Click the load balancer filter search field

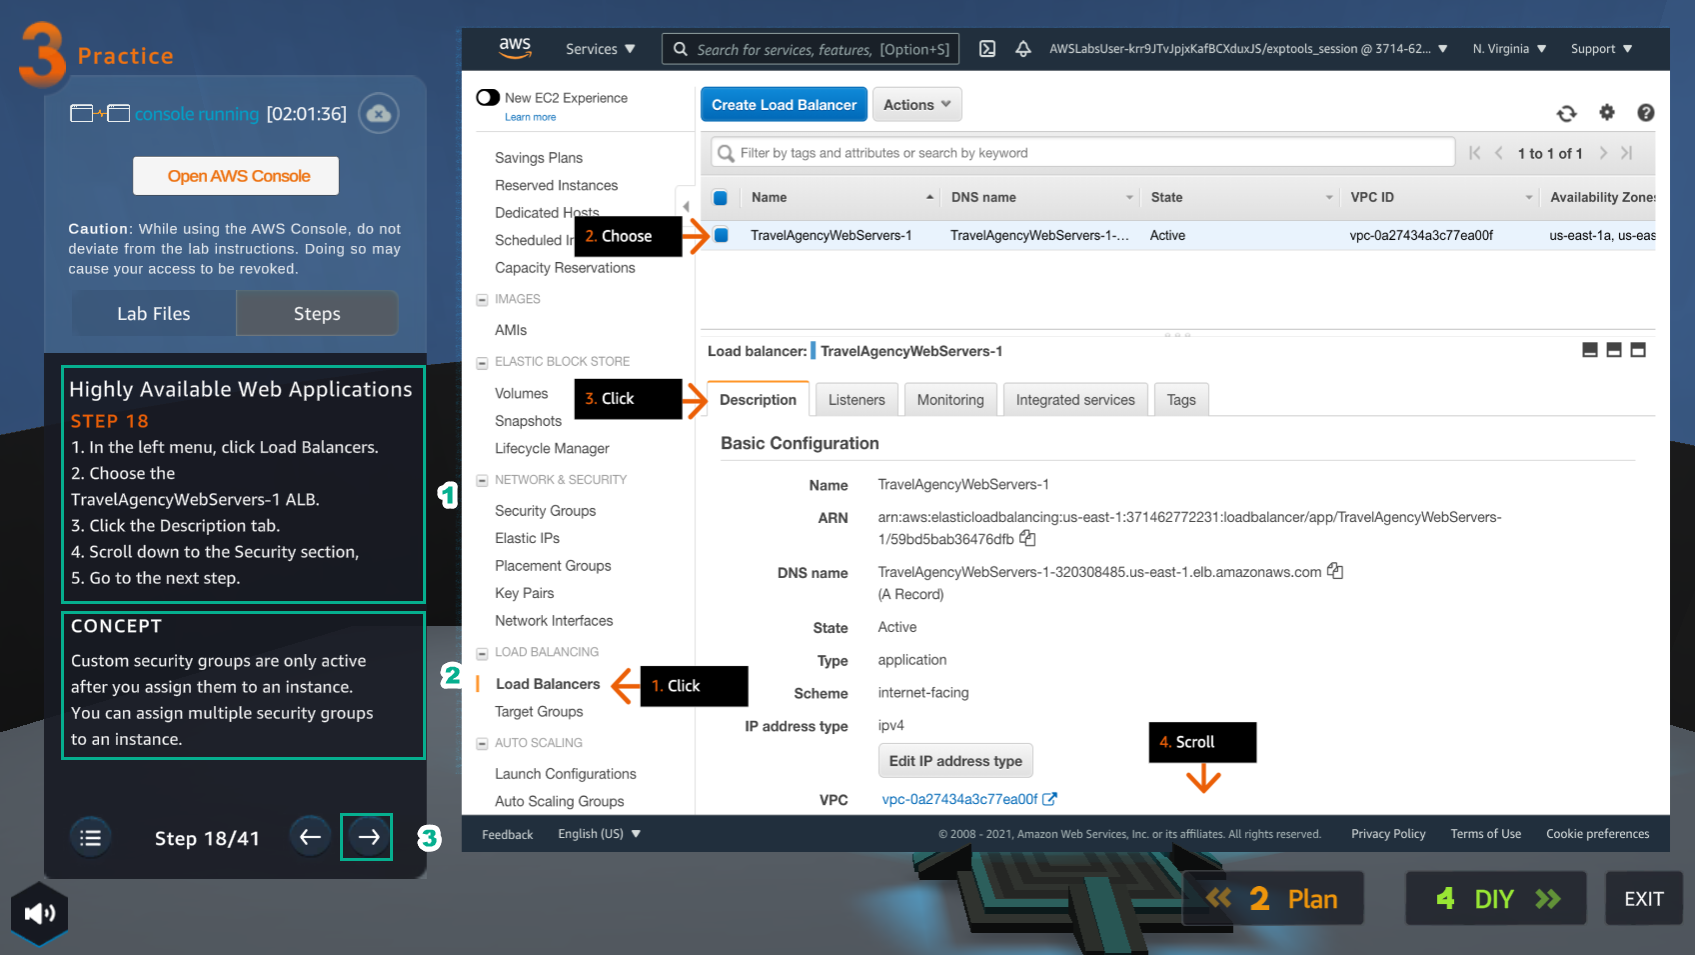click(1082, 153)
